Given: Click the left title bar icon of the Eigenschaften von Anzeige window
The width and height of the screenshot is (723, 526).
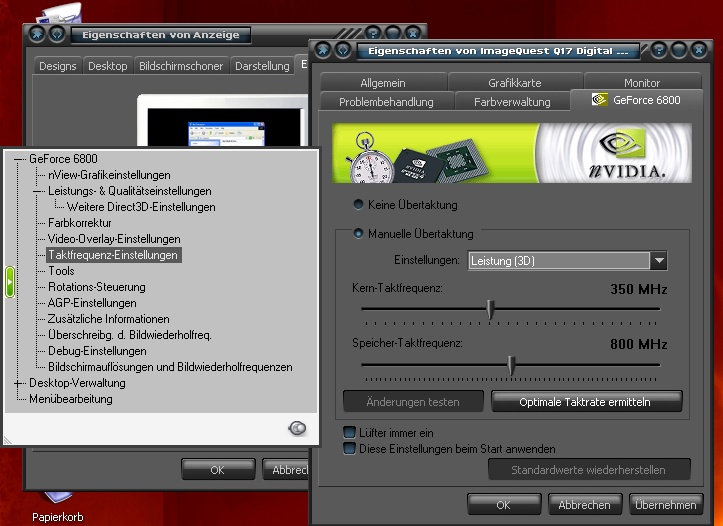Looking at the screenshot, I should tap(37, 34).
